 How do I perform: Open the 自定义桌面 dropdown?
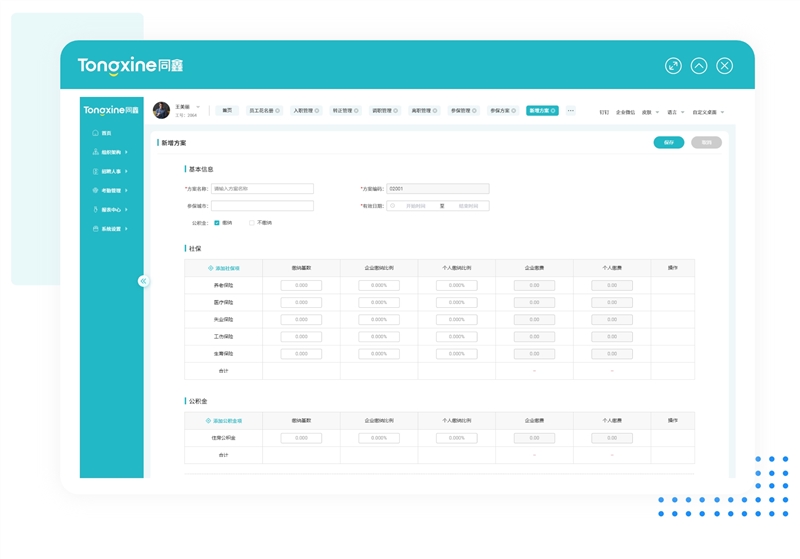pyautogui.click(x=708, y=112)
